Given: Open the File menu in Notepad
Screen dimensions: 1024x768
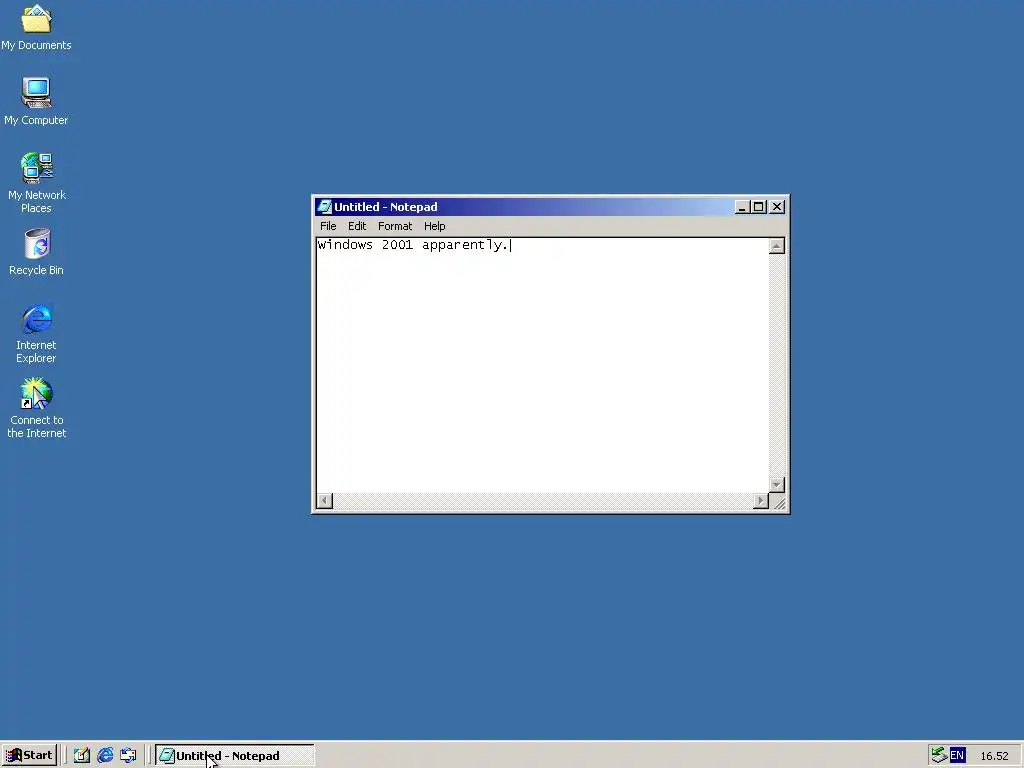Looking at the screenshot, I should point(328,226).
